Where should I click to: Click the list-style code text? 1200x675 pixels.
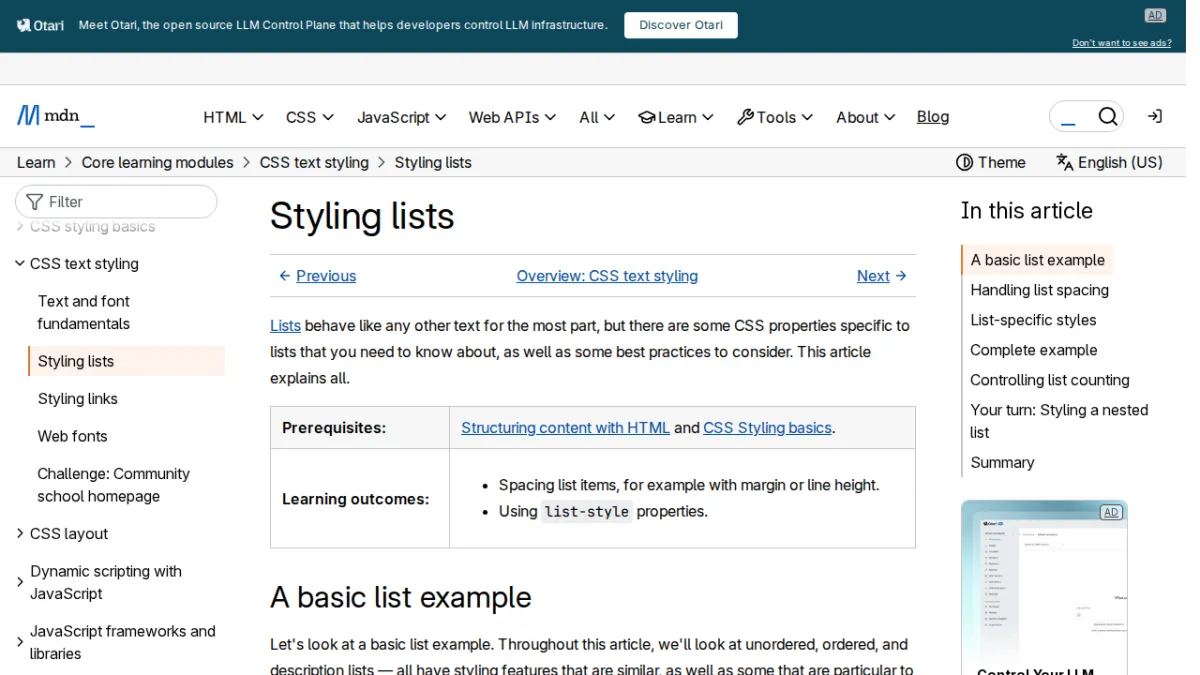(x=586, y=512)
